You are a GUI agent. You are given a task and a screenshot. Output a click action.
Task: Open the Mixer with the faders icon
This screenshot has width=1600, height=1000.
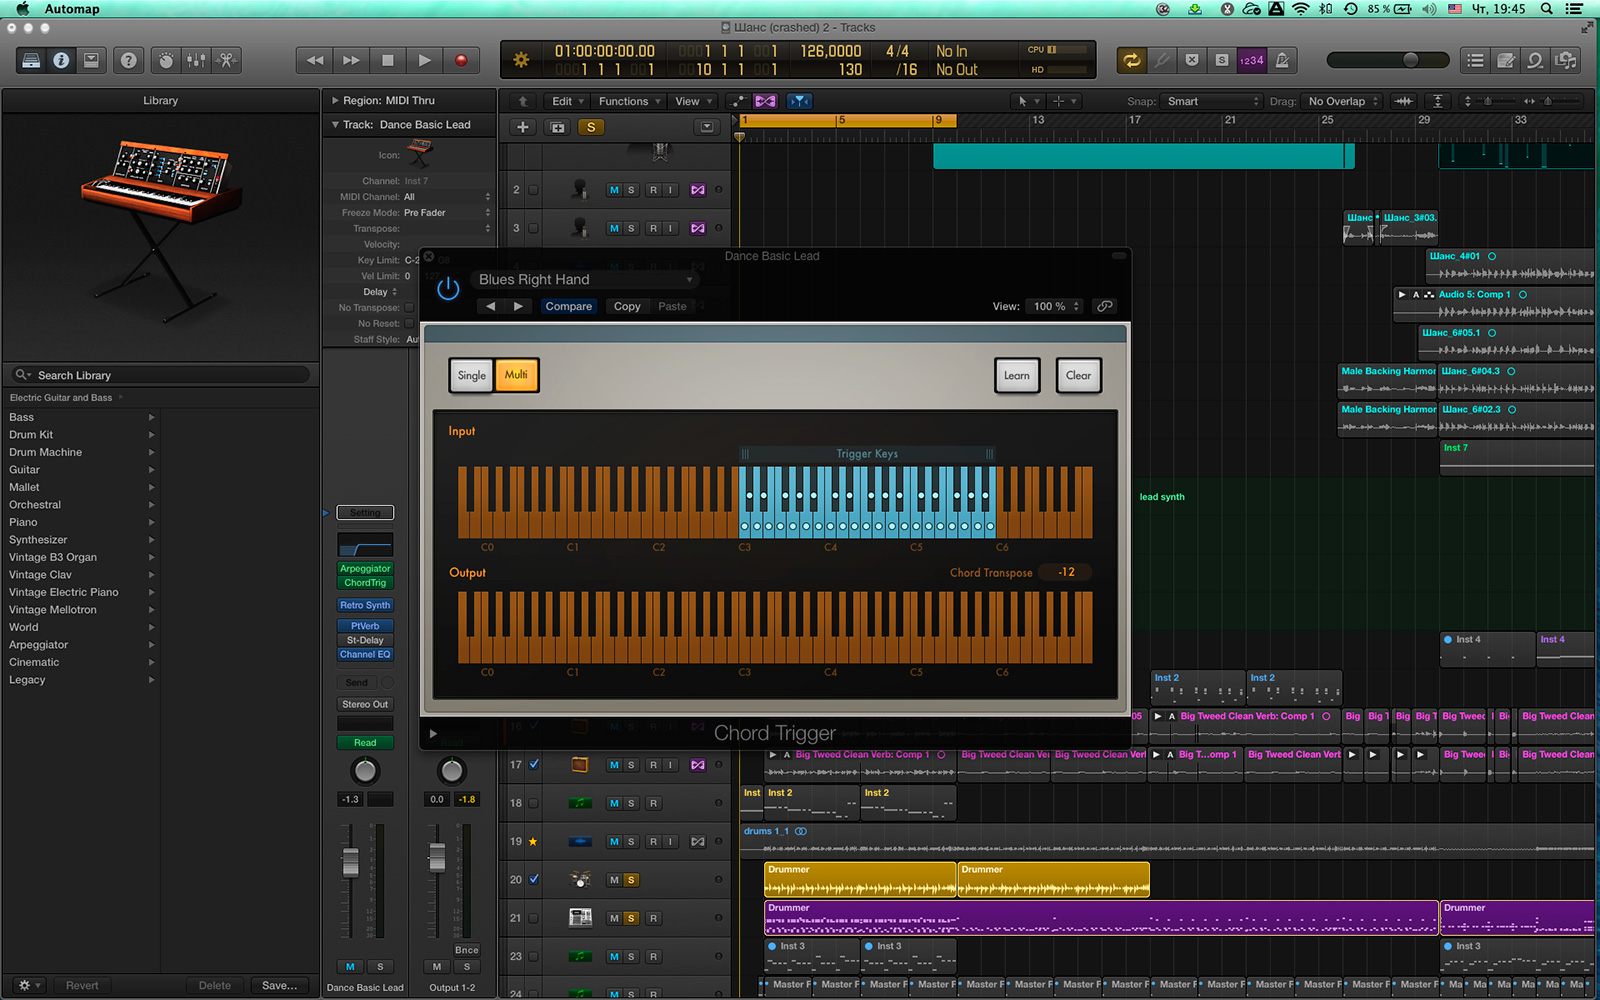click(195, 60)
